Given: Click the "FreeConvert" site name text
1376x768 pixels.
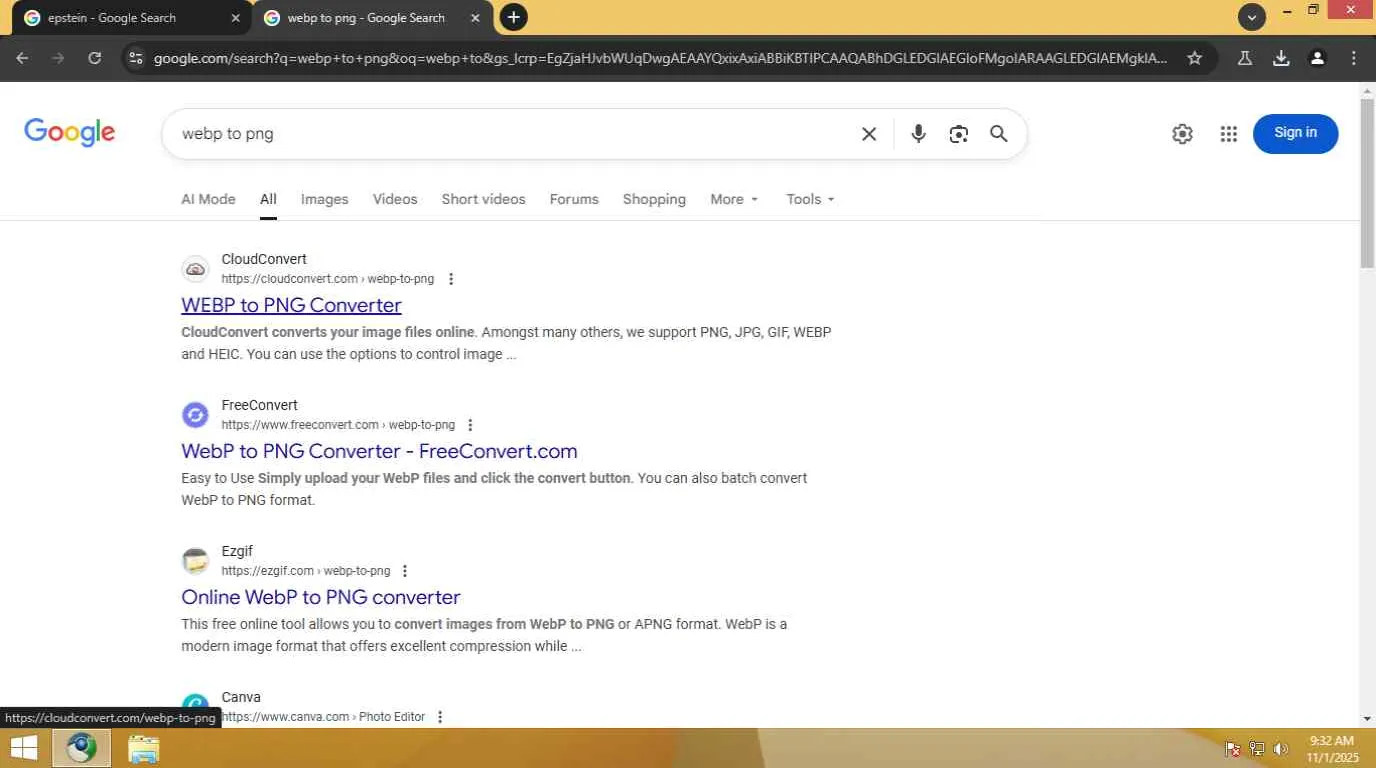Looking at the screenshot, I should 260,405.
